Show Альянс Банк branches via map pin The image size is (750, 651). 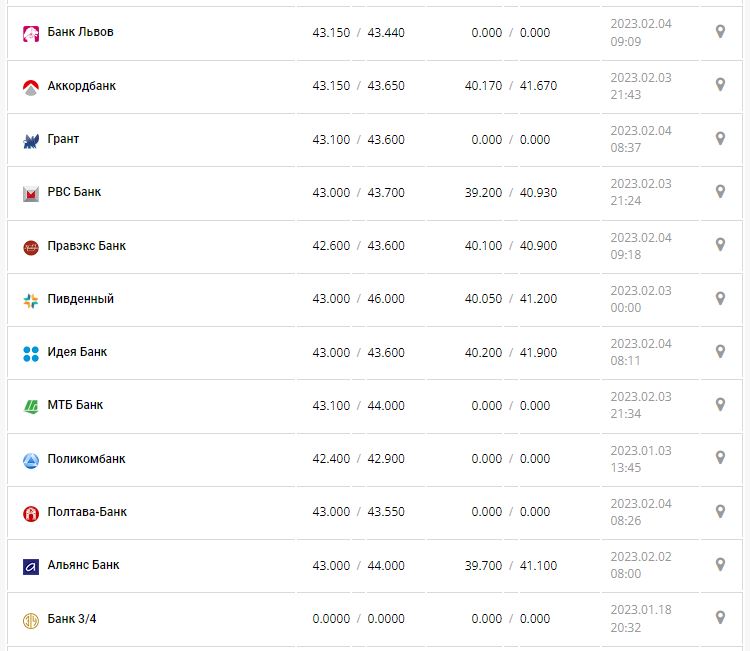click(719, 565)
